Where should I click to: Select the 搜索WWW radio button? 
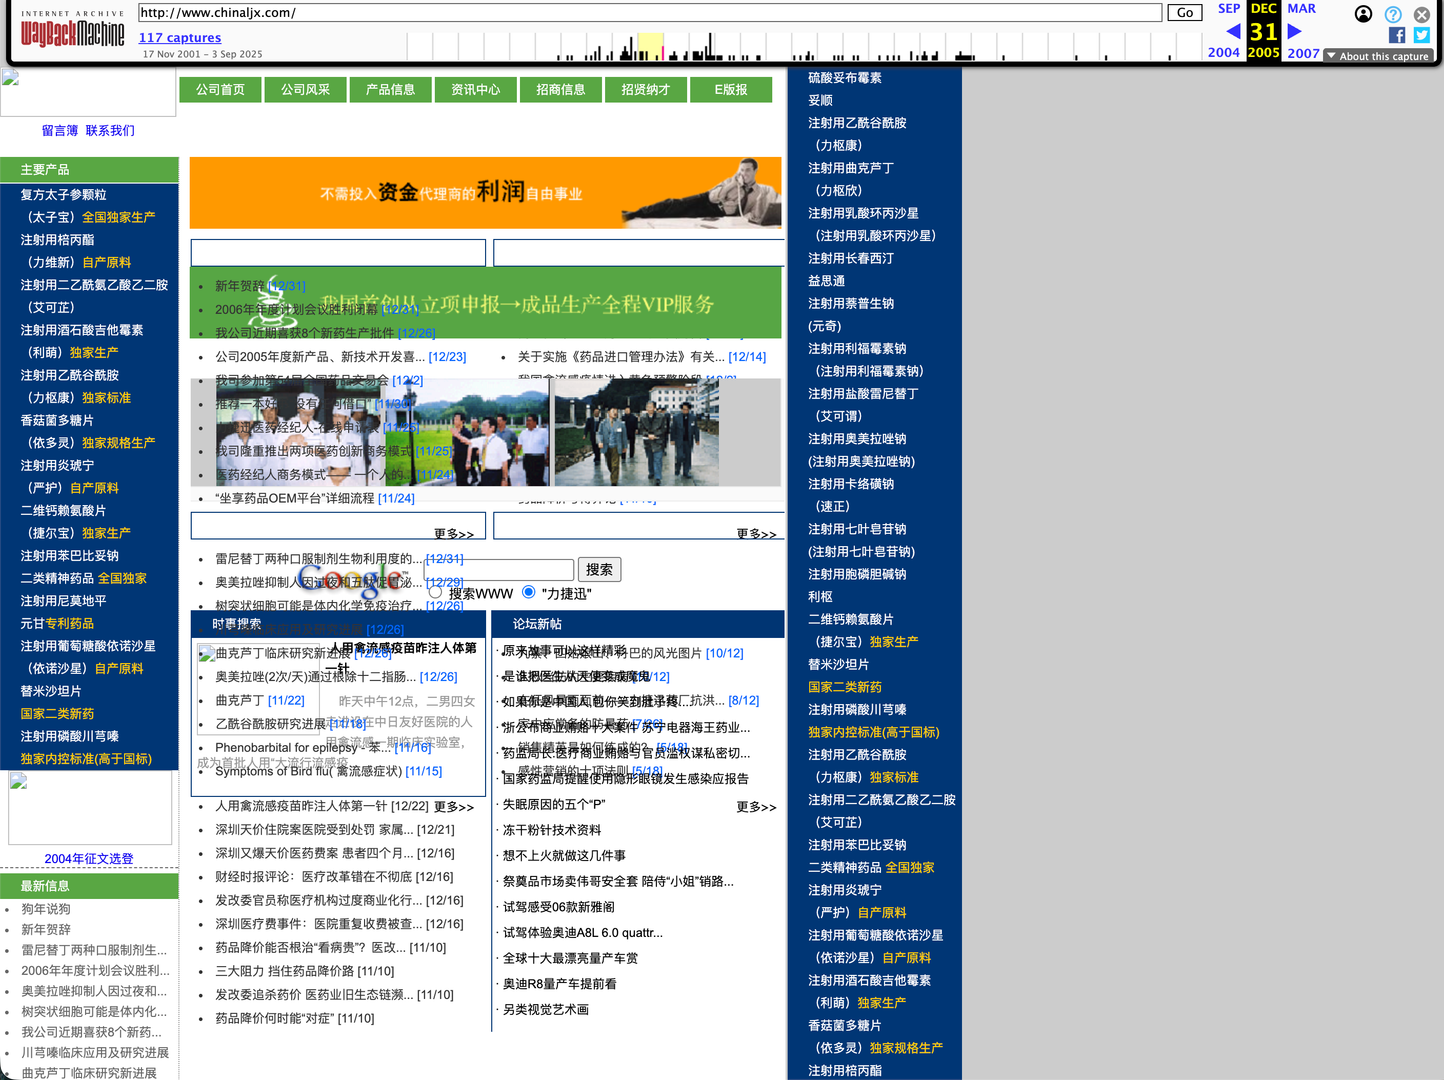click(435, 592)
